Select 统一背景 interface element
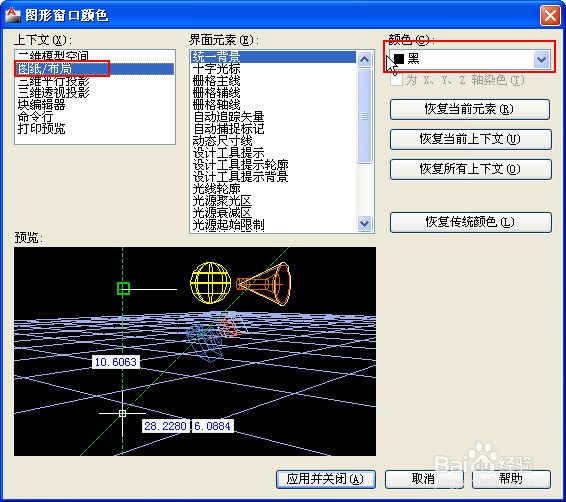 pyautogui.click(x=273, y=57)
